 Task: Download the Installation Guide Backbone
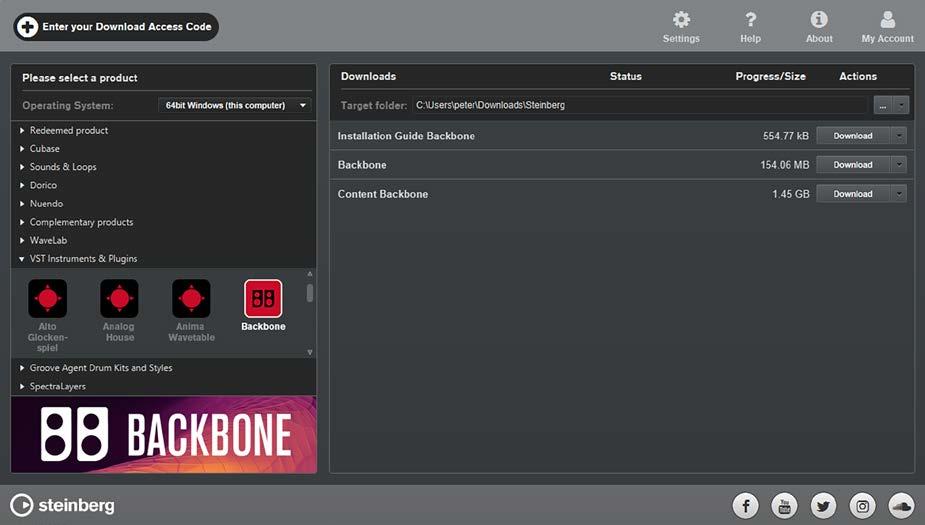[852, 136]
